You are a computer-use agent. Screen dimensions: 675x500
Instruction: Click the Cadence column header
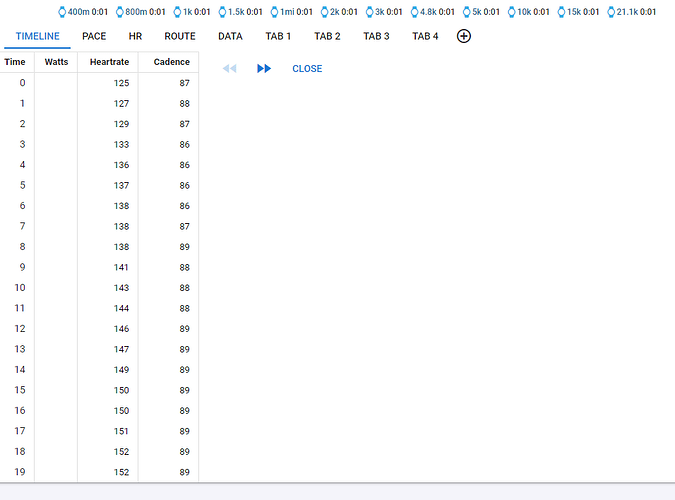(171, 62)
